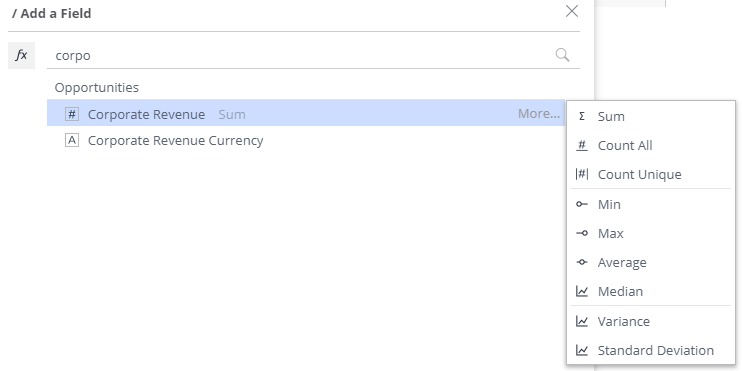Close the Add a Field panel

pyautogui.click(x=572, y=11)
